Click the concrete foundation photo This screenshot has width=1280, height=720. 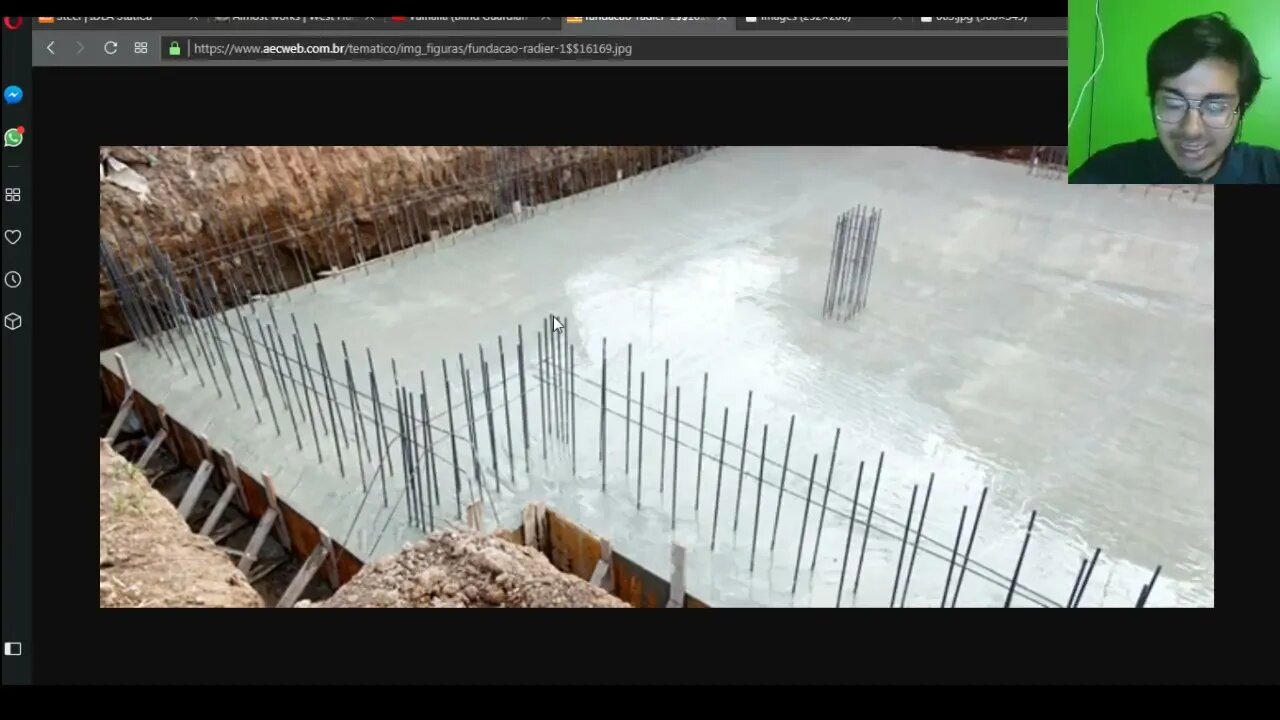tap(656, 377)
